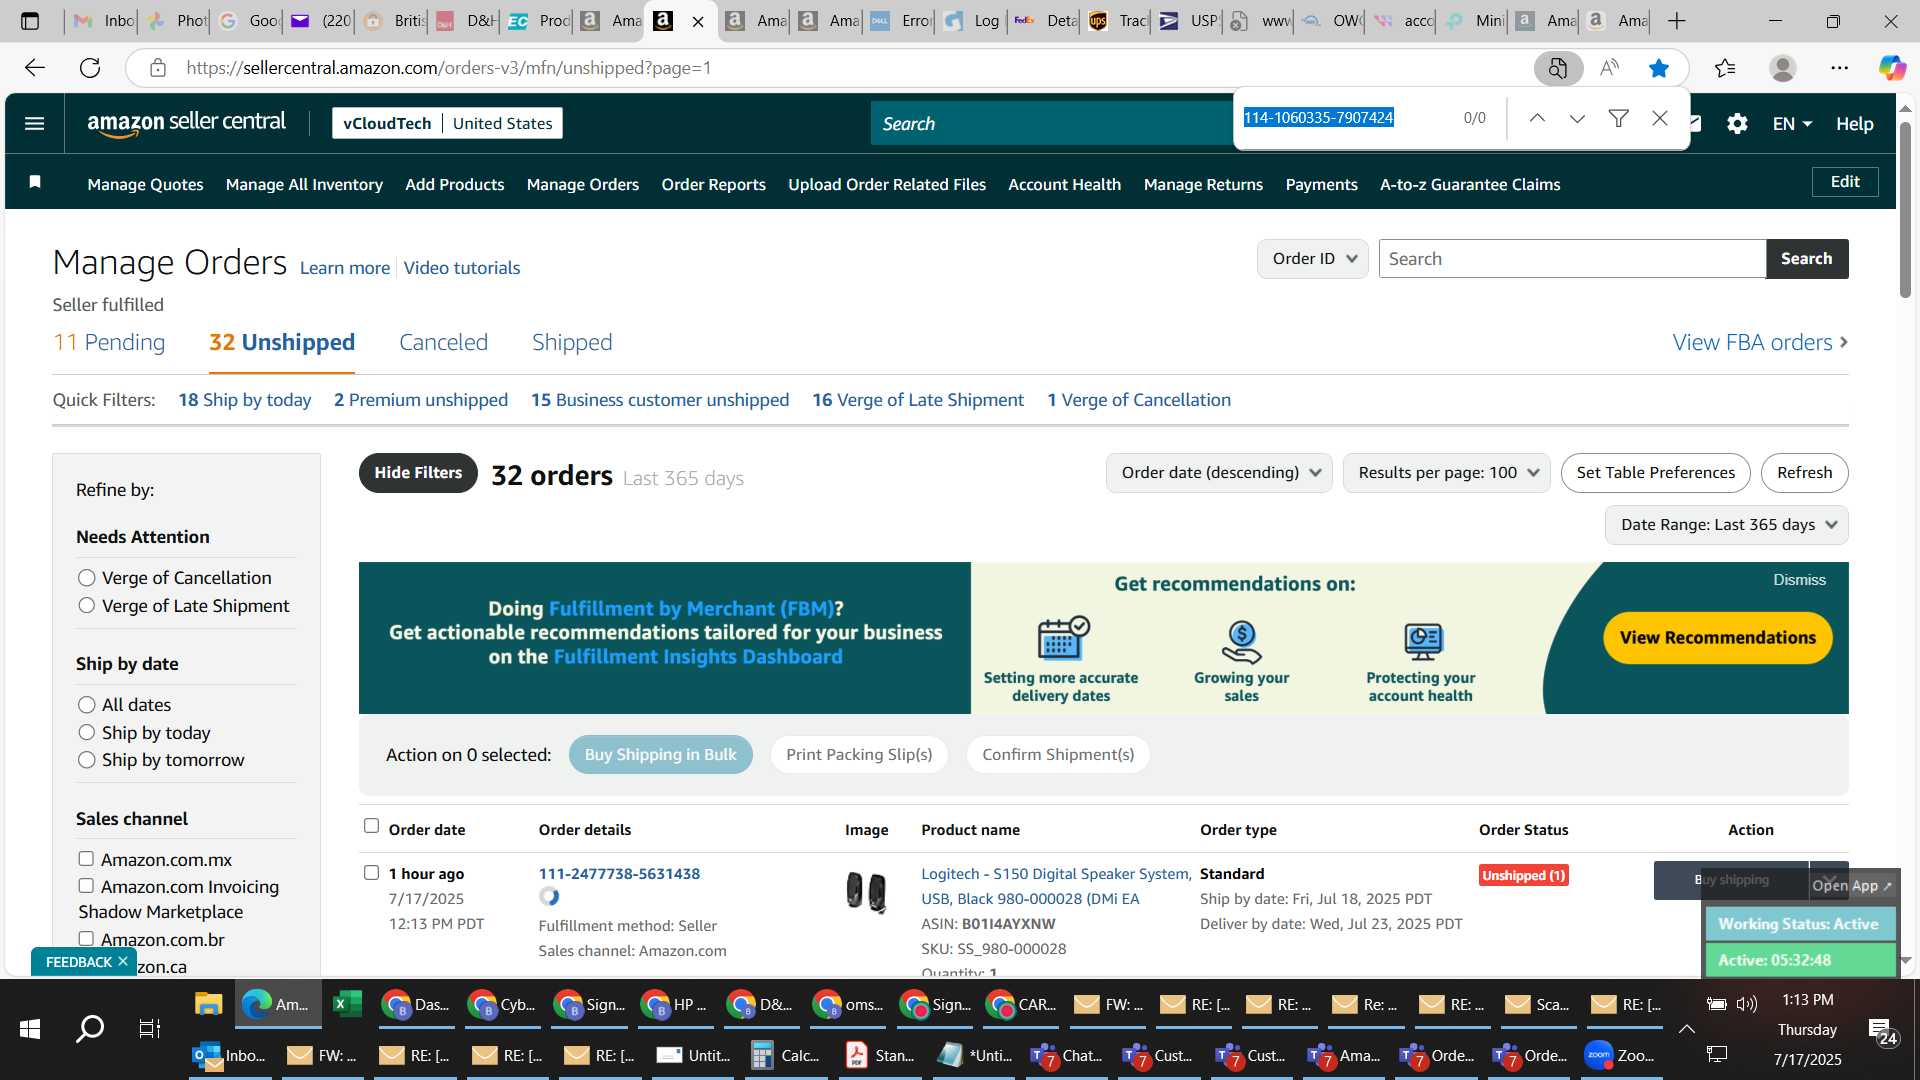
Task: Click the favorites star in address bar
Action: 1659,68
